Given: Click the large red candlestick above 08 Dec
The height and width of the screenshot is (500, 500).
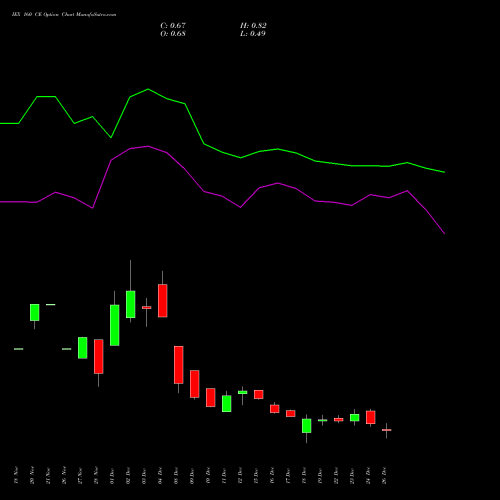Looking at the screenshot, I should coord(179,365).
